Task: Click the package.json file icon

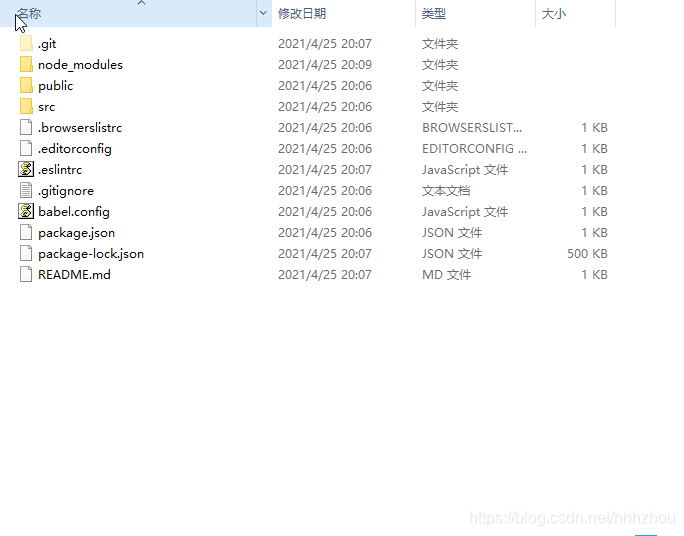Action: tap(26, 232)
